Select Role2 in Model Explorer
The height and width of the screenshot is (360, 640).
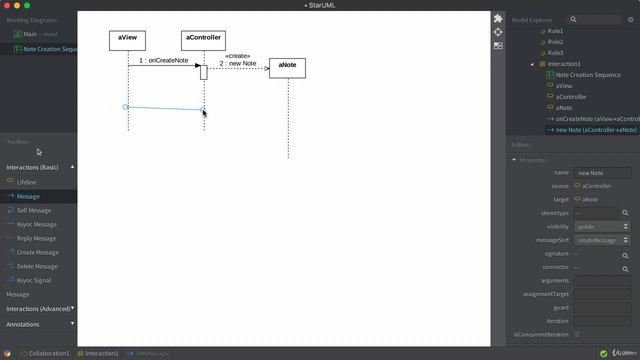[555, 42]
